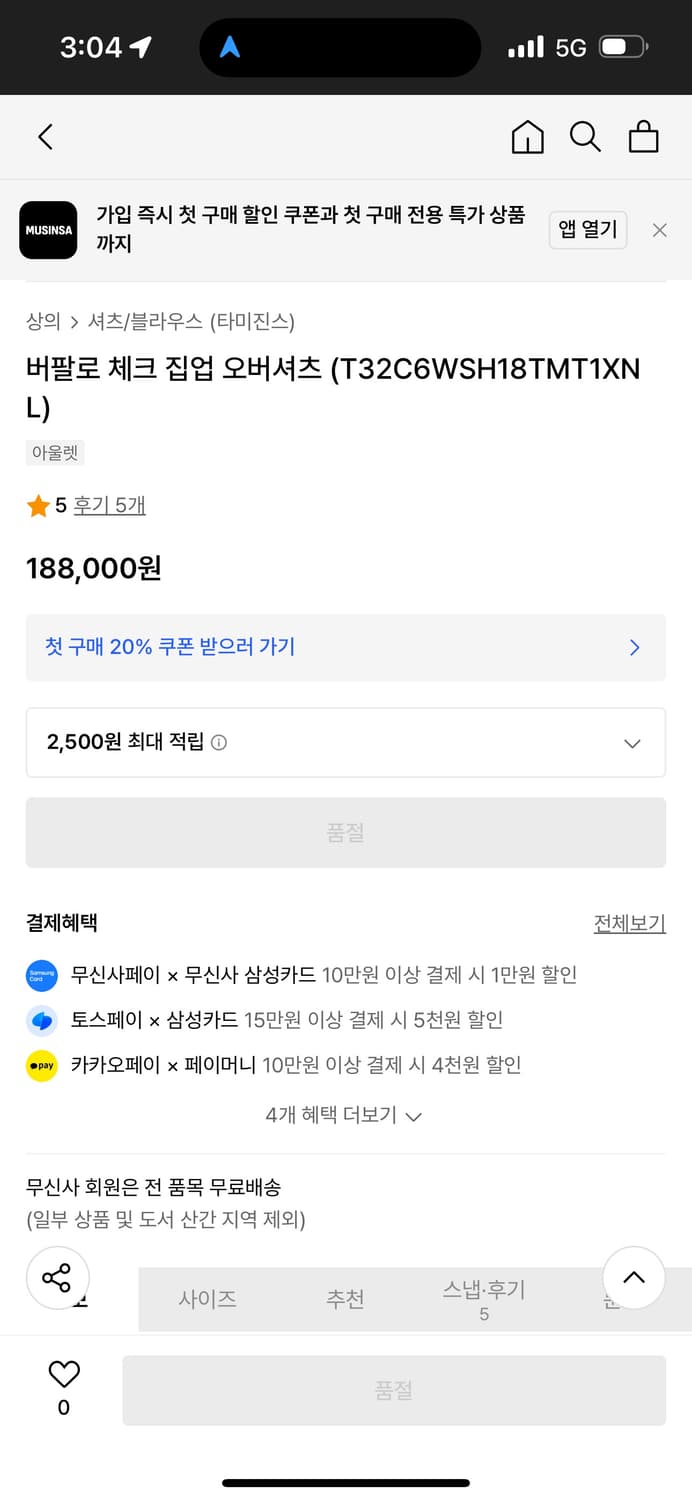This screenshot has height=1500, width=692.
Task: Open the share button at bottom left
Action: click(58, 1277)
